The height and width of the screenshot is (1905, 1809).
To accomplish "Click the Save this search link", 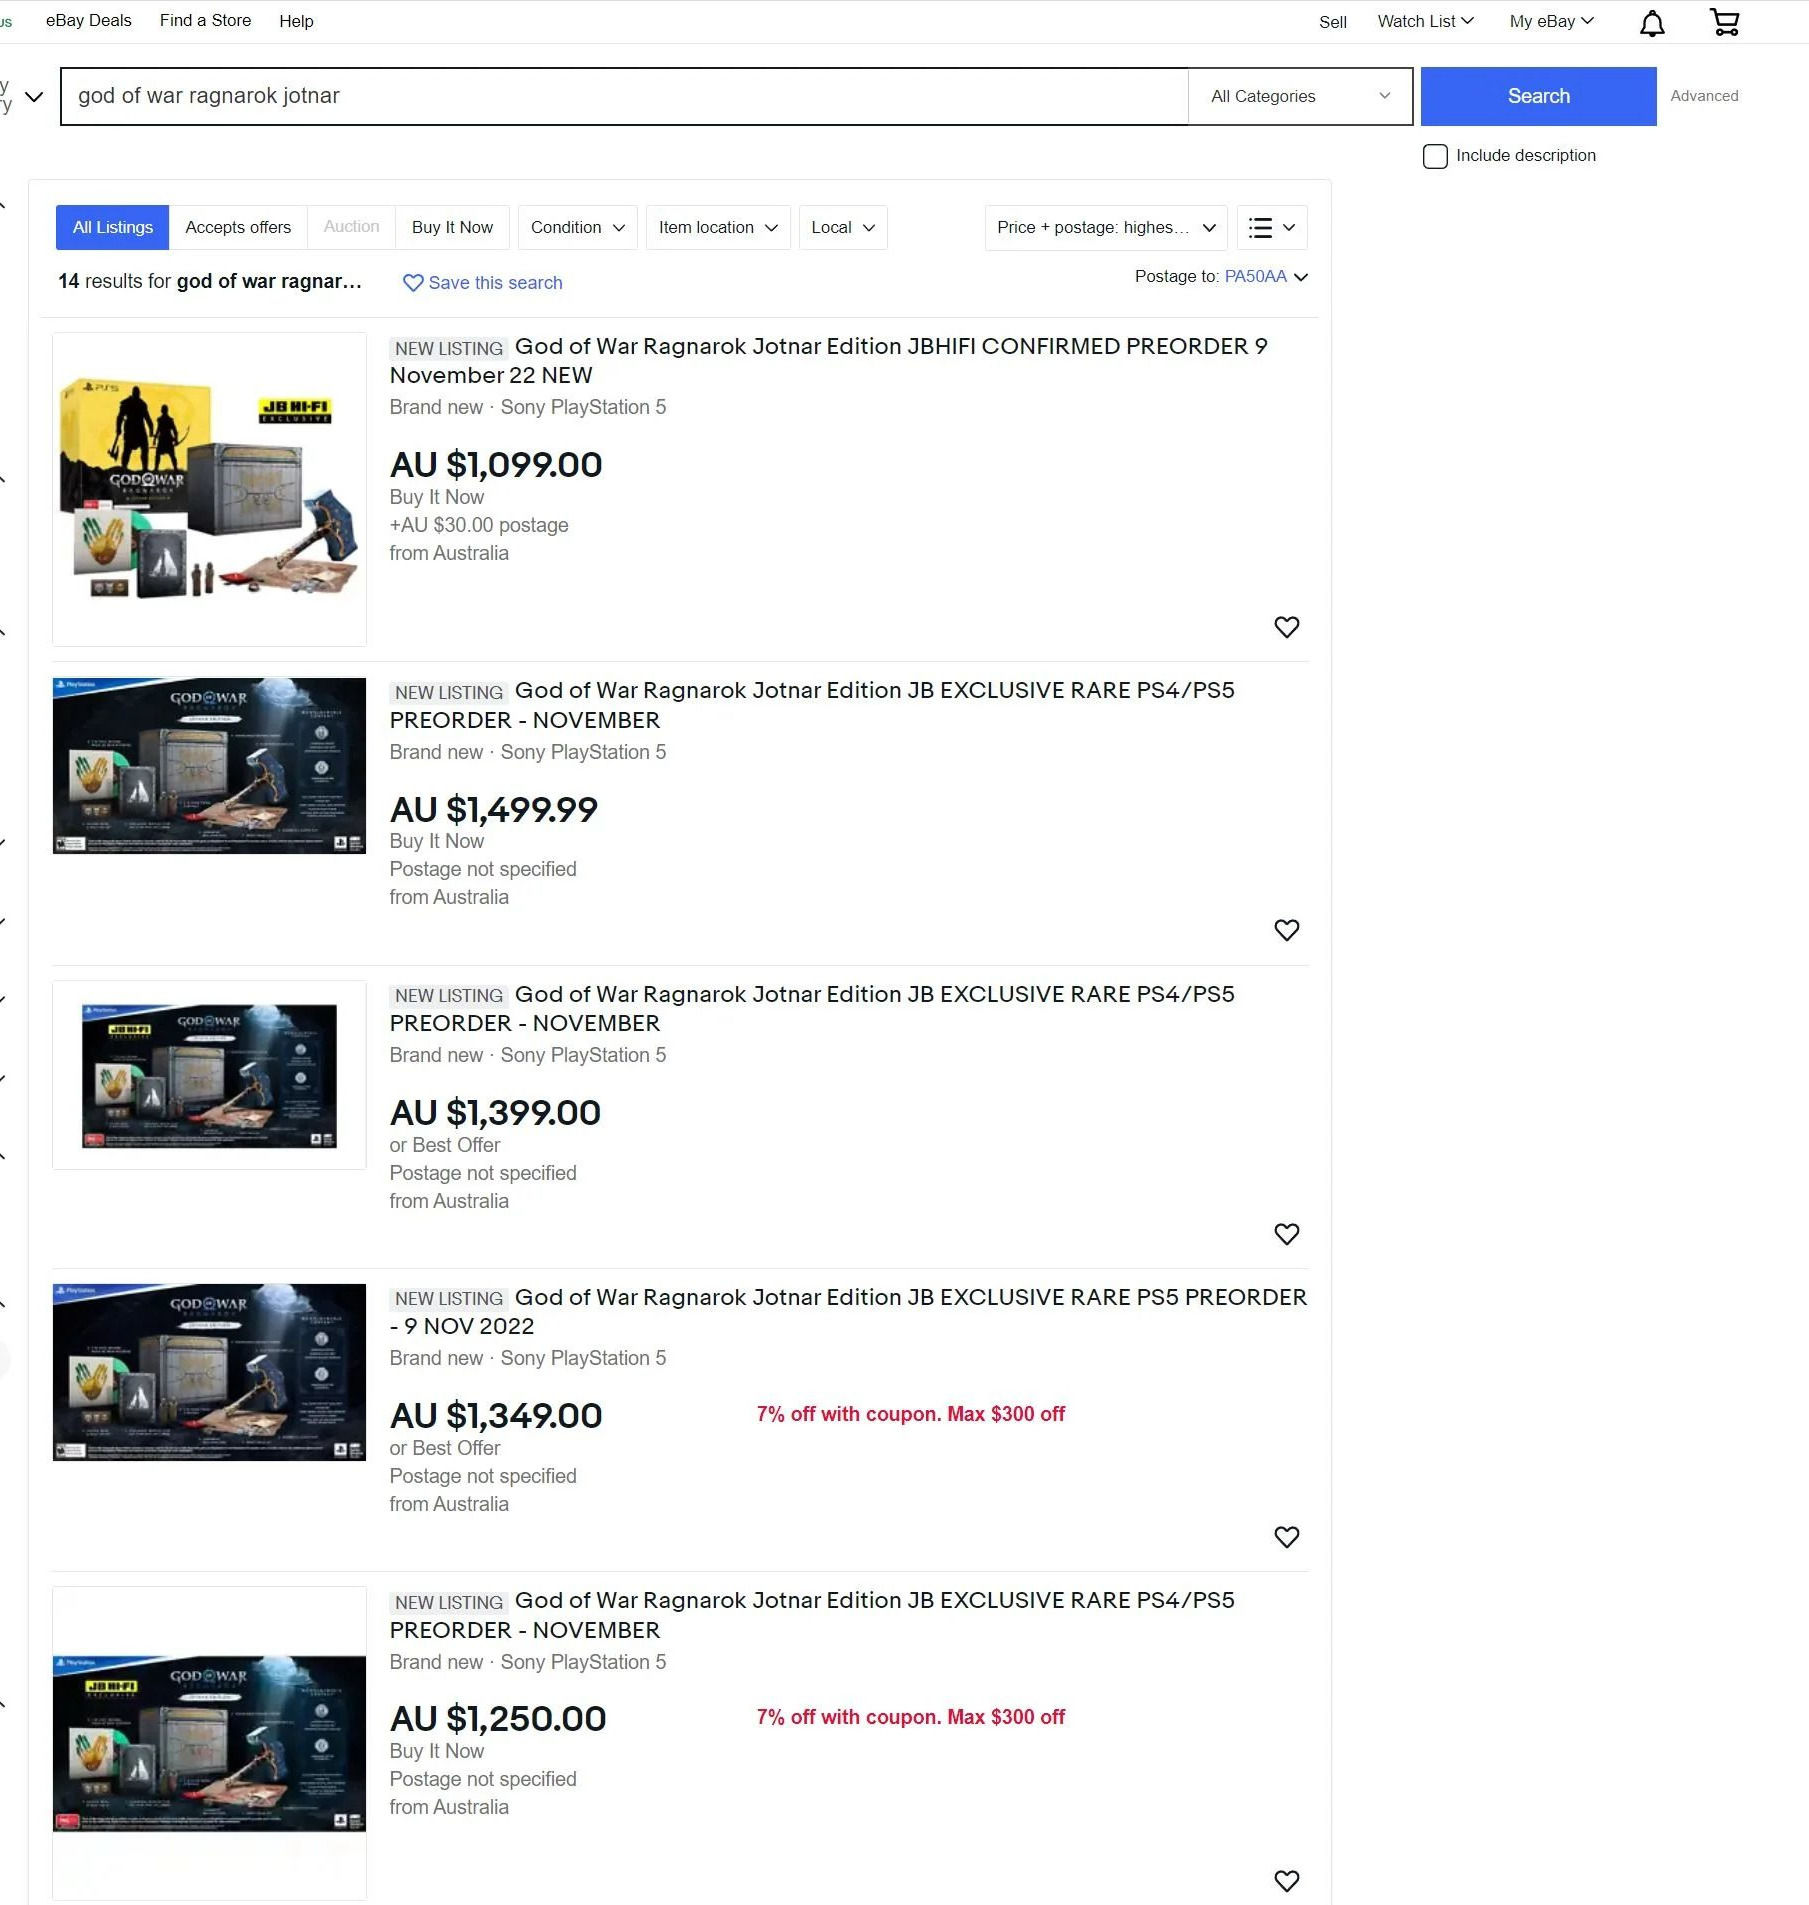I will coord(495,283).
